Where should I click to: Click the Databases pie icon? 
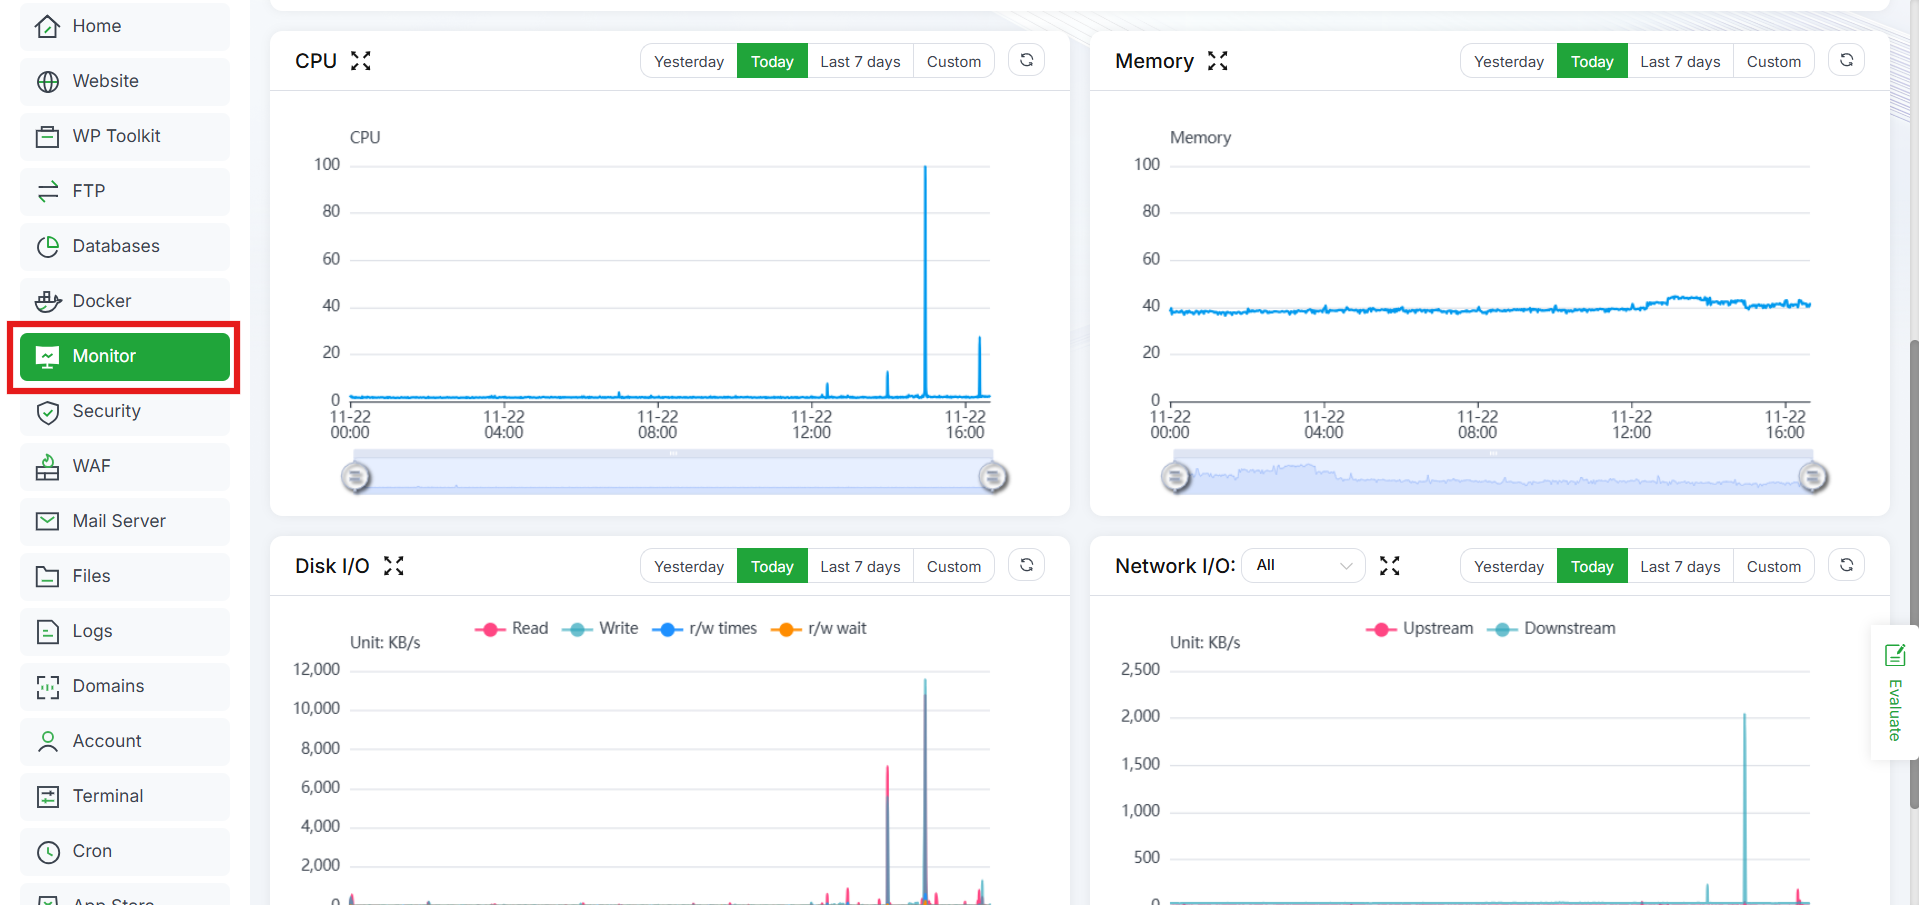[48, 247]
